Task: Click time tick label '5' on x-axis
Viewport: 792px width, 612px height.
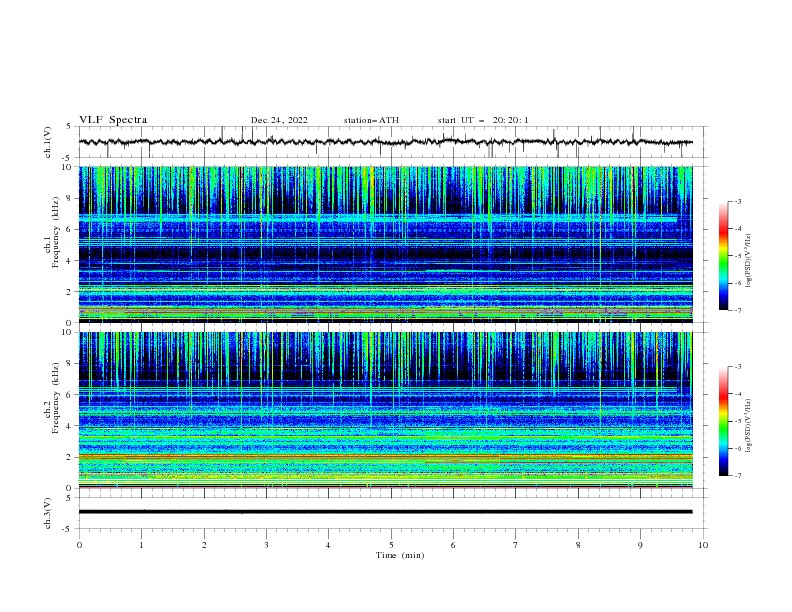Action: 391,545
